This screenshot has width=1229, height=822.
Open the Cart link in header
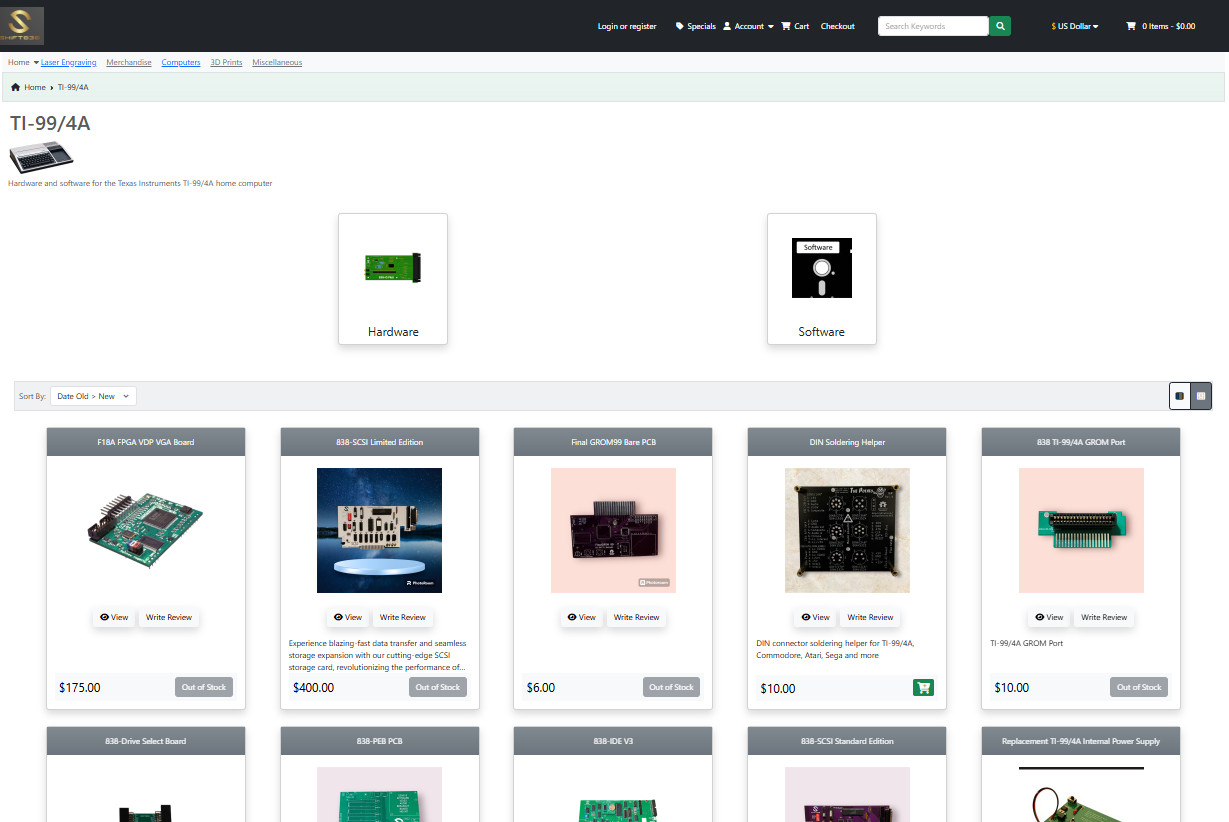tap(795, 26)
